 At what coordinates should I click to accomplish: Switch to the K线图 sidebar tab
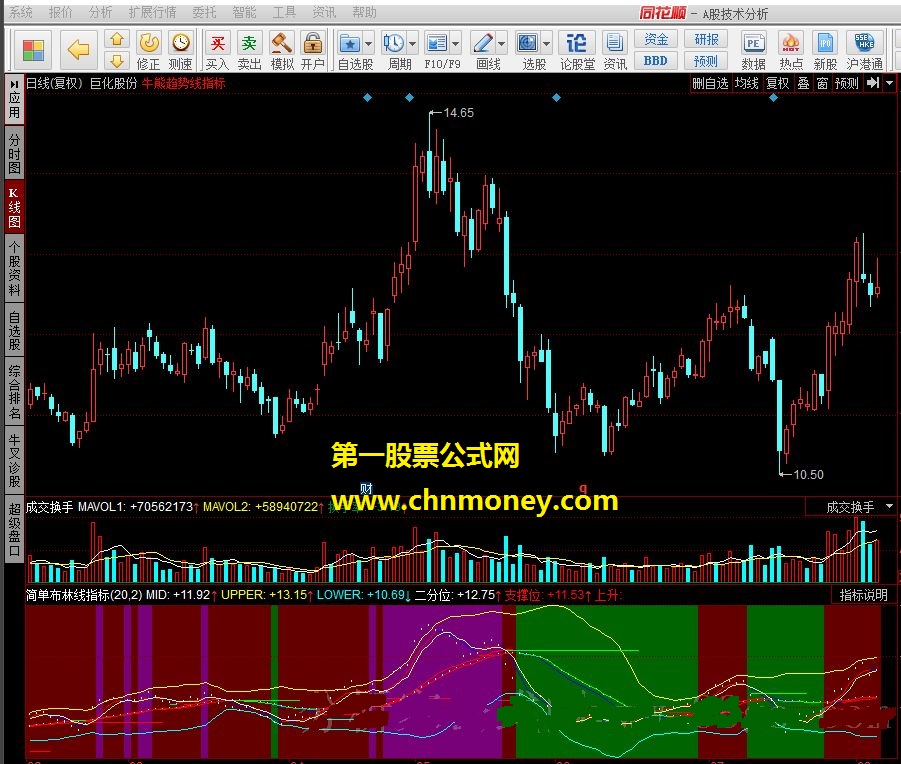pos(14,207)
